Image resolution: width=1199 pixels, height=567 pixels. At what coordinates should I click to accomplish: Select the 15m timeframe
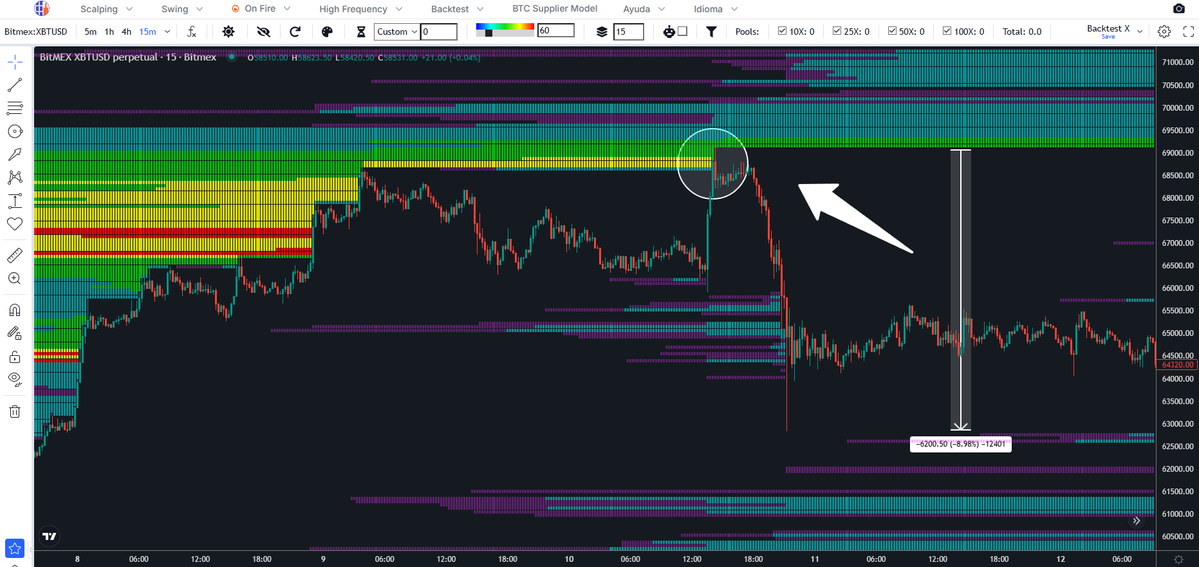pyautogui.click(x=148, y=32)
